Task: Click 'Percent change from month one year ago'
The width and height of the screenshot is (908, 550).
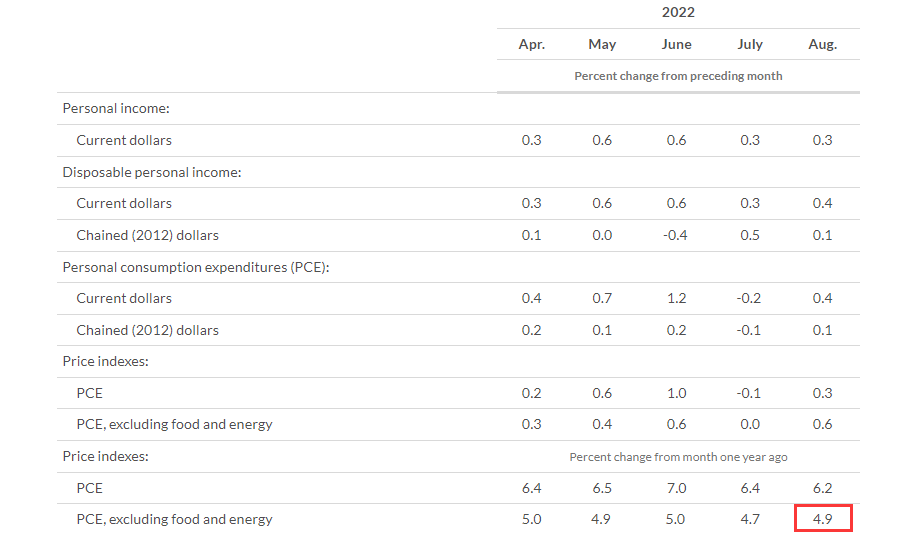Action: 678,457
